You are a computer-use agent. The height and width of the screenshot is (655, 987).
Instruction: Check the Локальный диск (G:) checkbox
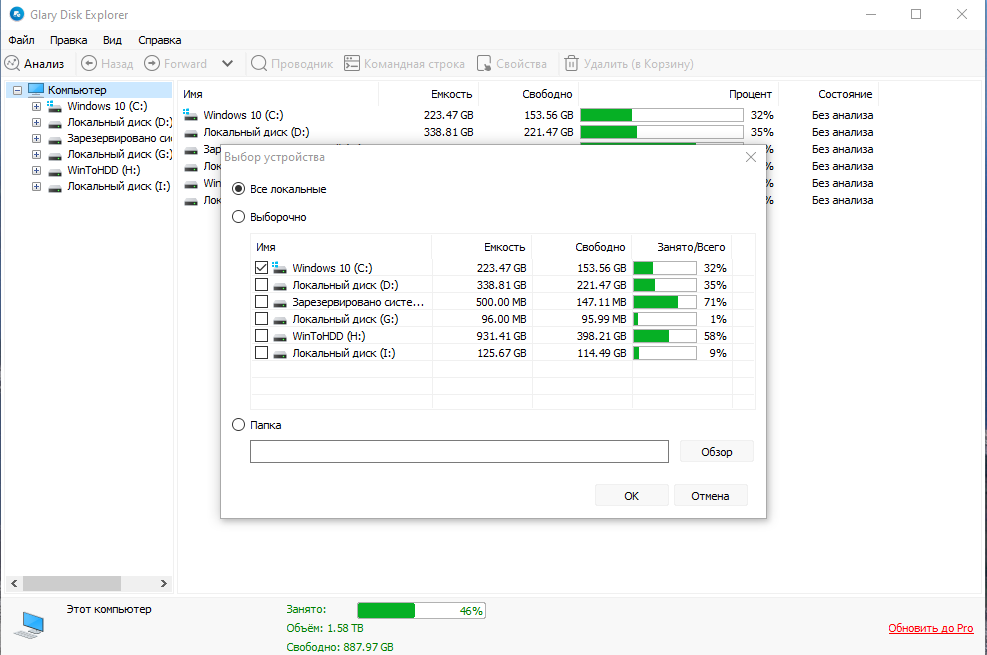coord(261,318)
